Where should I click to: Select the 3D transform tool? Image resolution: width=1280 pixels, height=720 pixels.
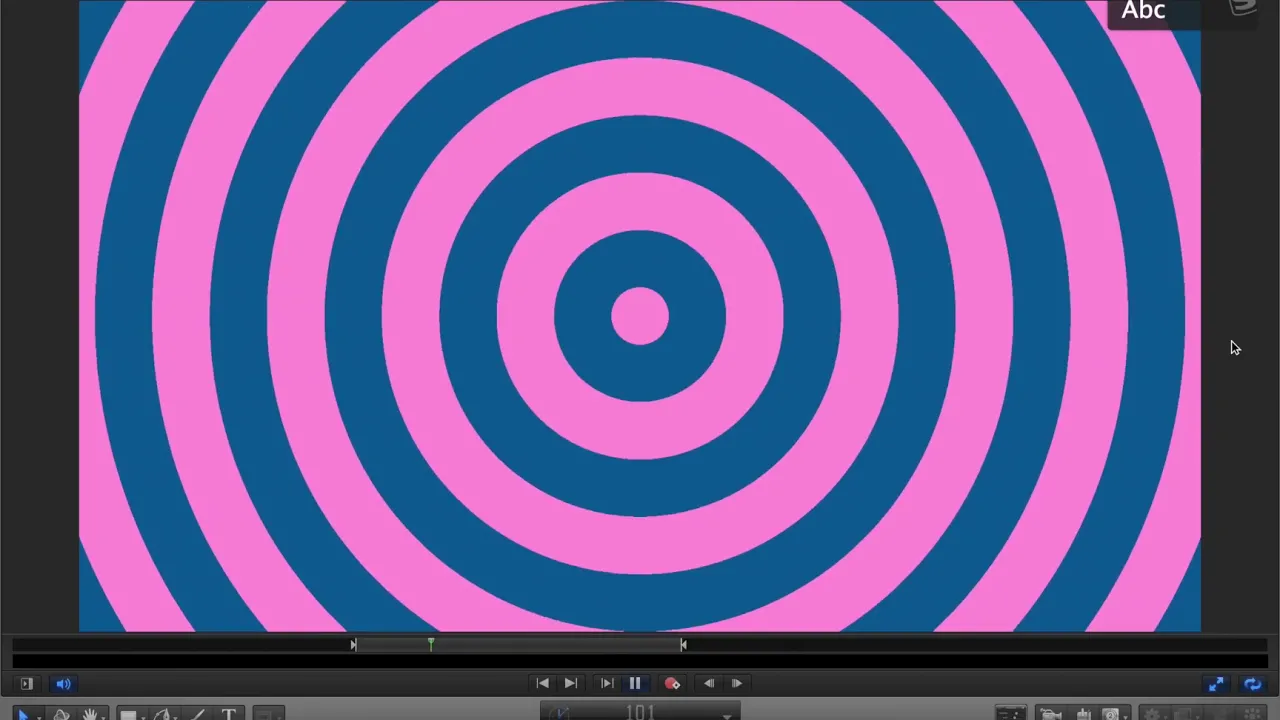[60, 714]
